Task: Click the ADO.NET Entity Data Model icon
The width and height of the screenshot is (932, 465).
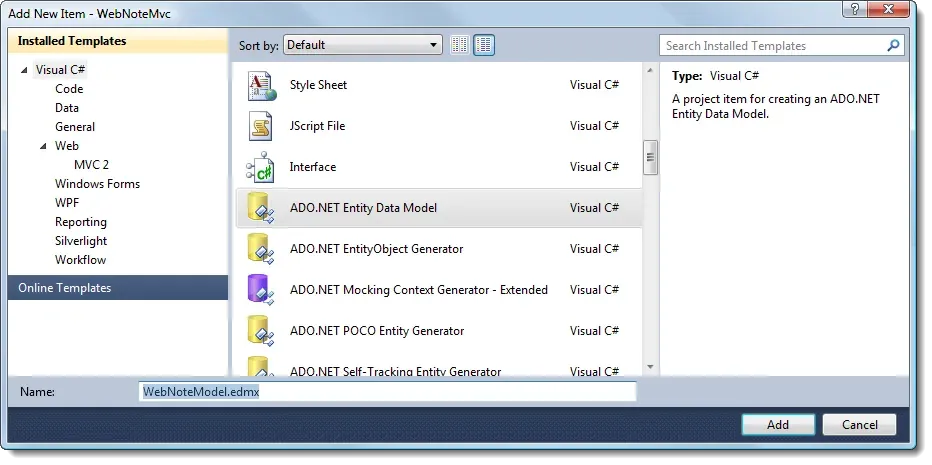Action: pyautogui.click(x=260, y=208)
